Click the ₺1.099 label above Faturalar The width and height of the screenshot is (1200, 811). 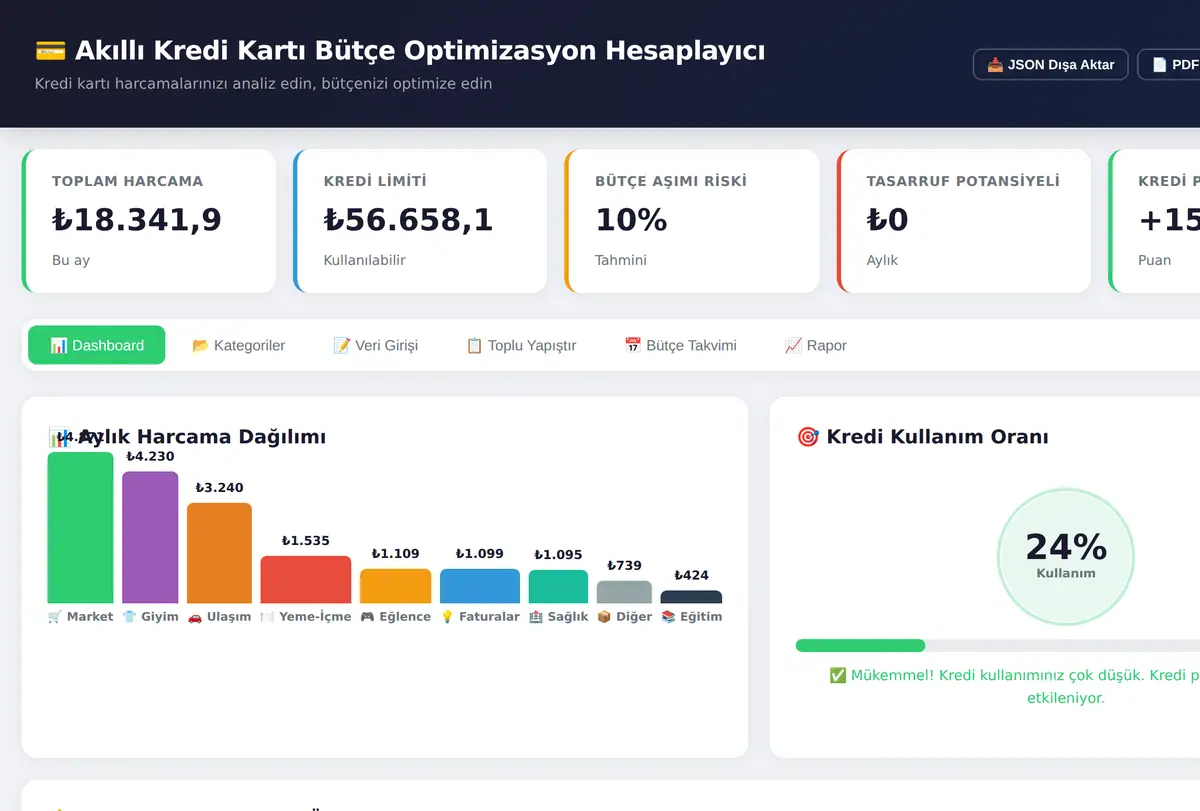(x=480, y=554)
